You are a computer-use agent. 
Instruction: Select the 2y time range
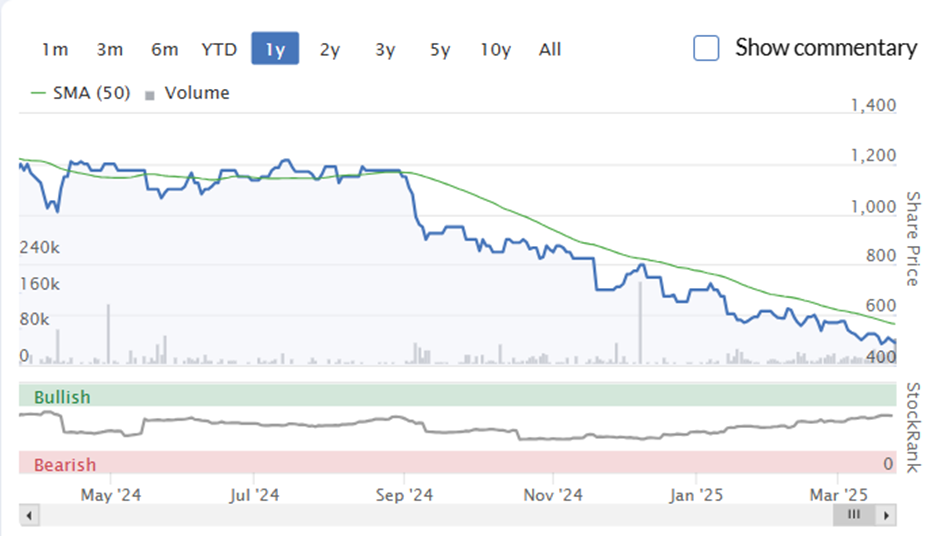[330, 49]
